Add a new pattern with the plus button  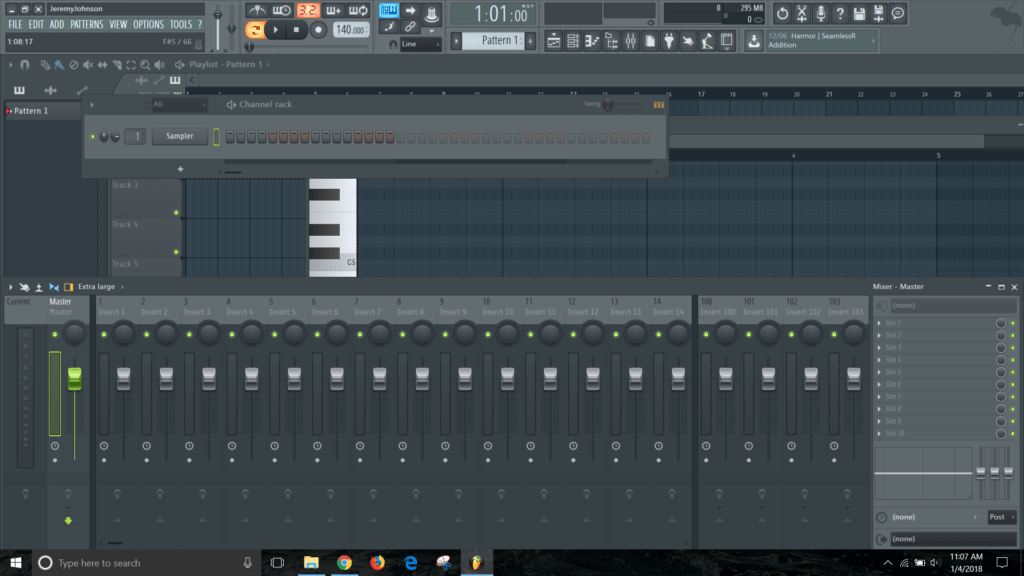coord(530,41)
